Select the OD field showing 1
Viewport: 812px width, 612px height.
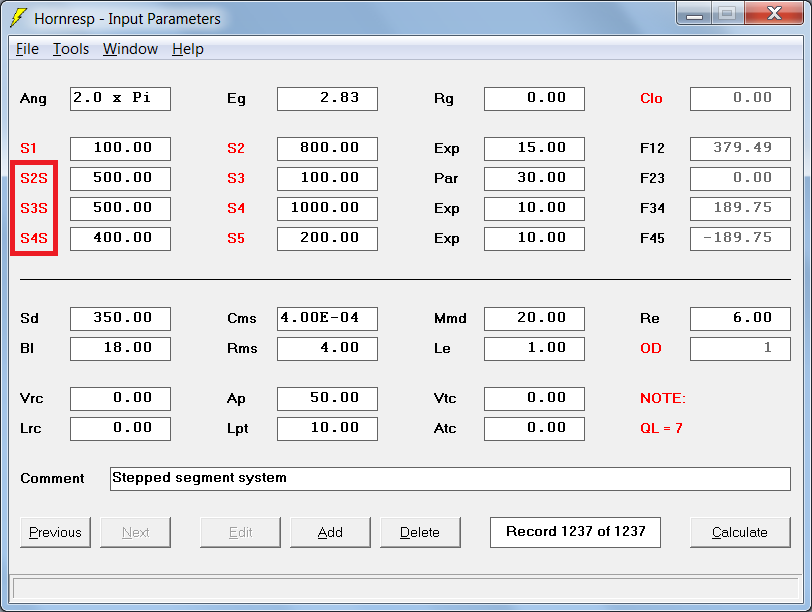[740, 348]
